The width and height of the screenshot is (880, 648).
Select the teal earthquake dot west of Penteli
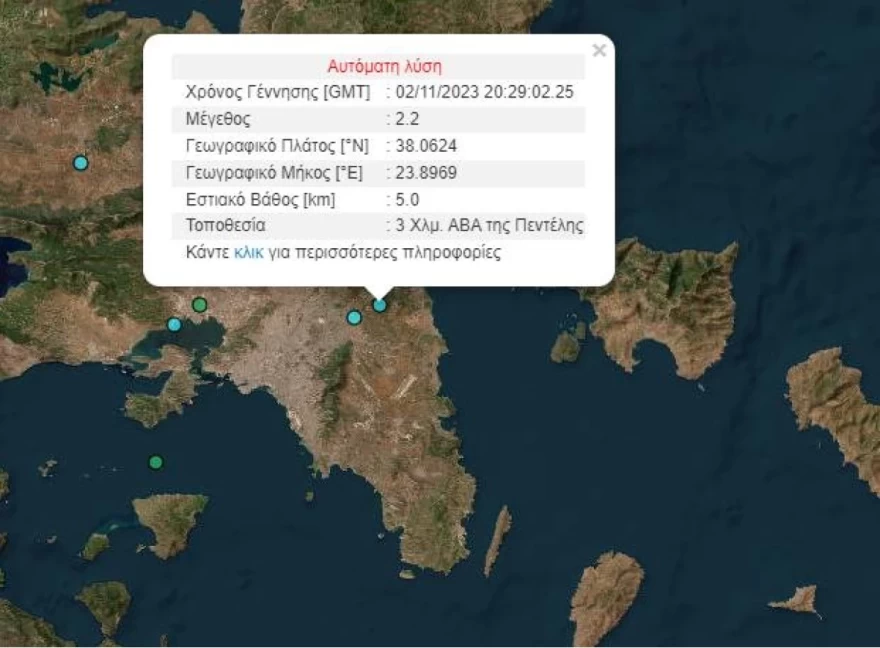tap(354, 318)
